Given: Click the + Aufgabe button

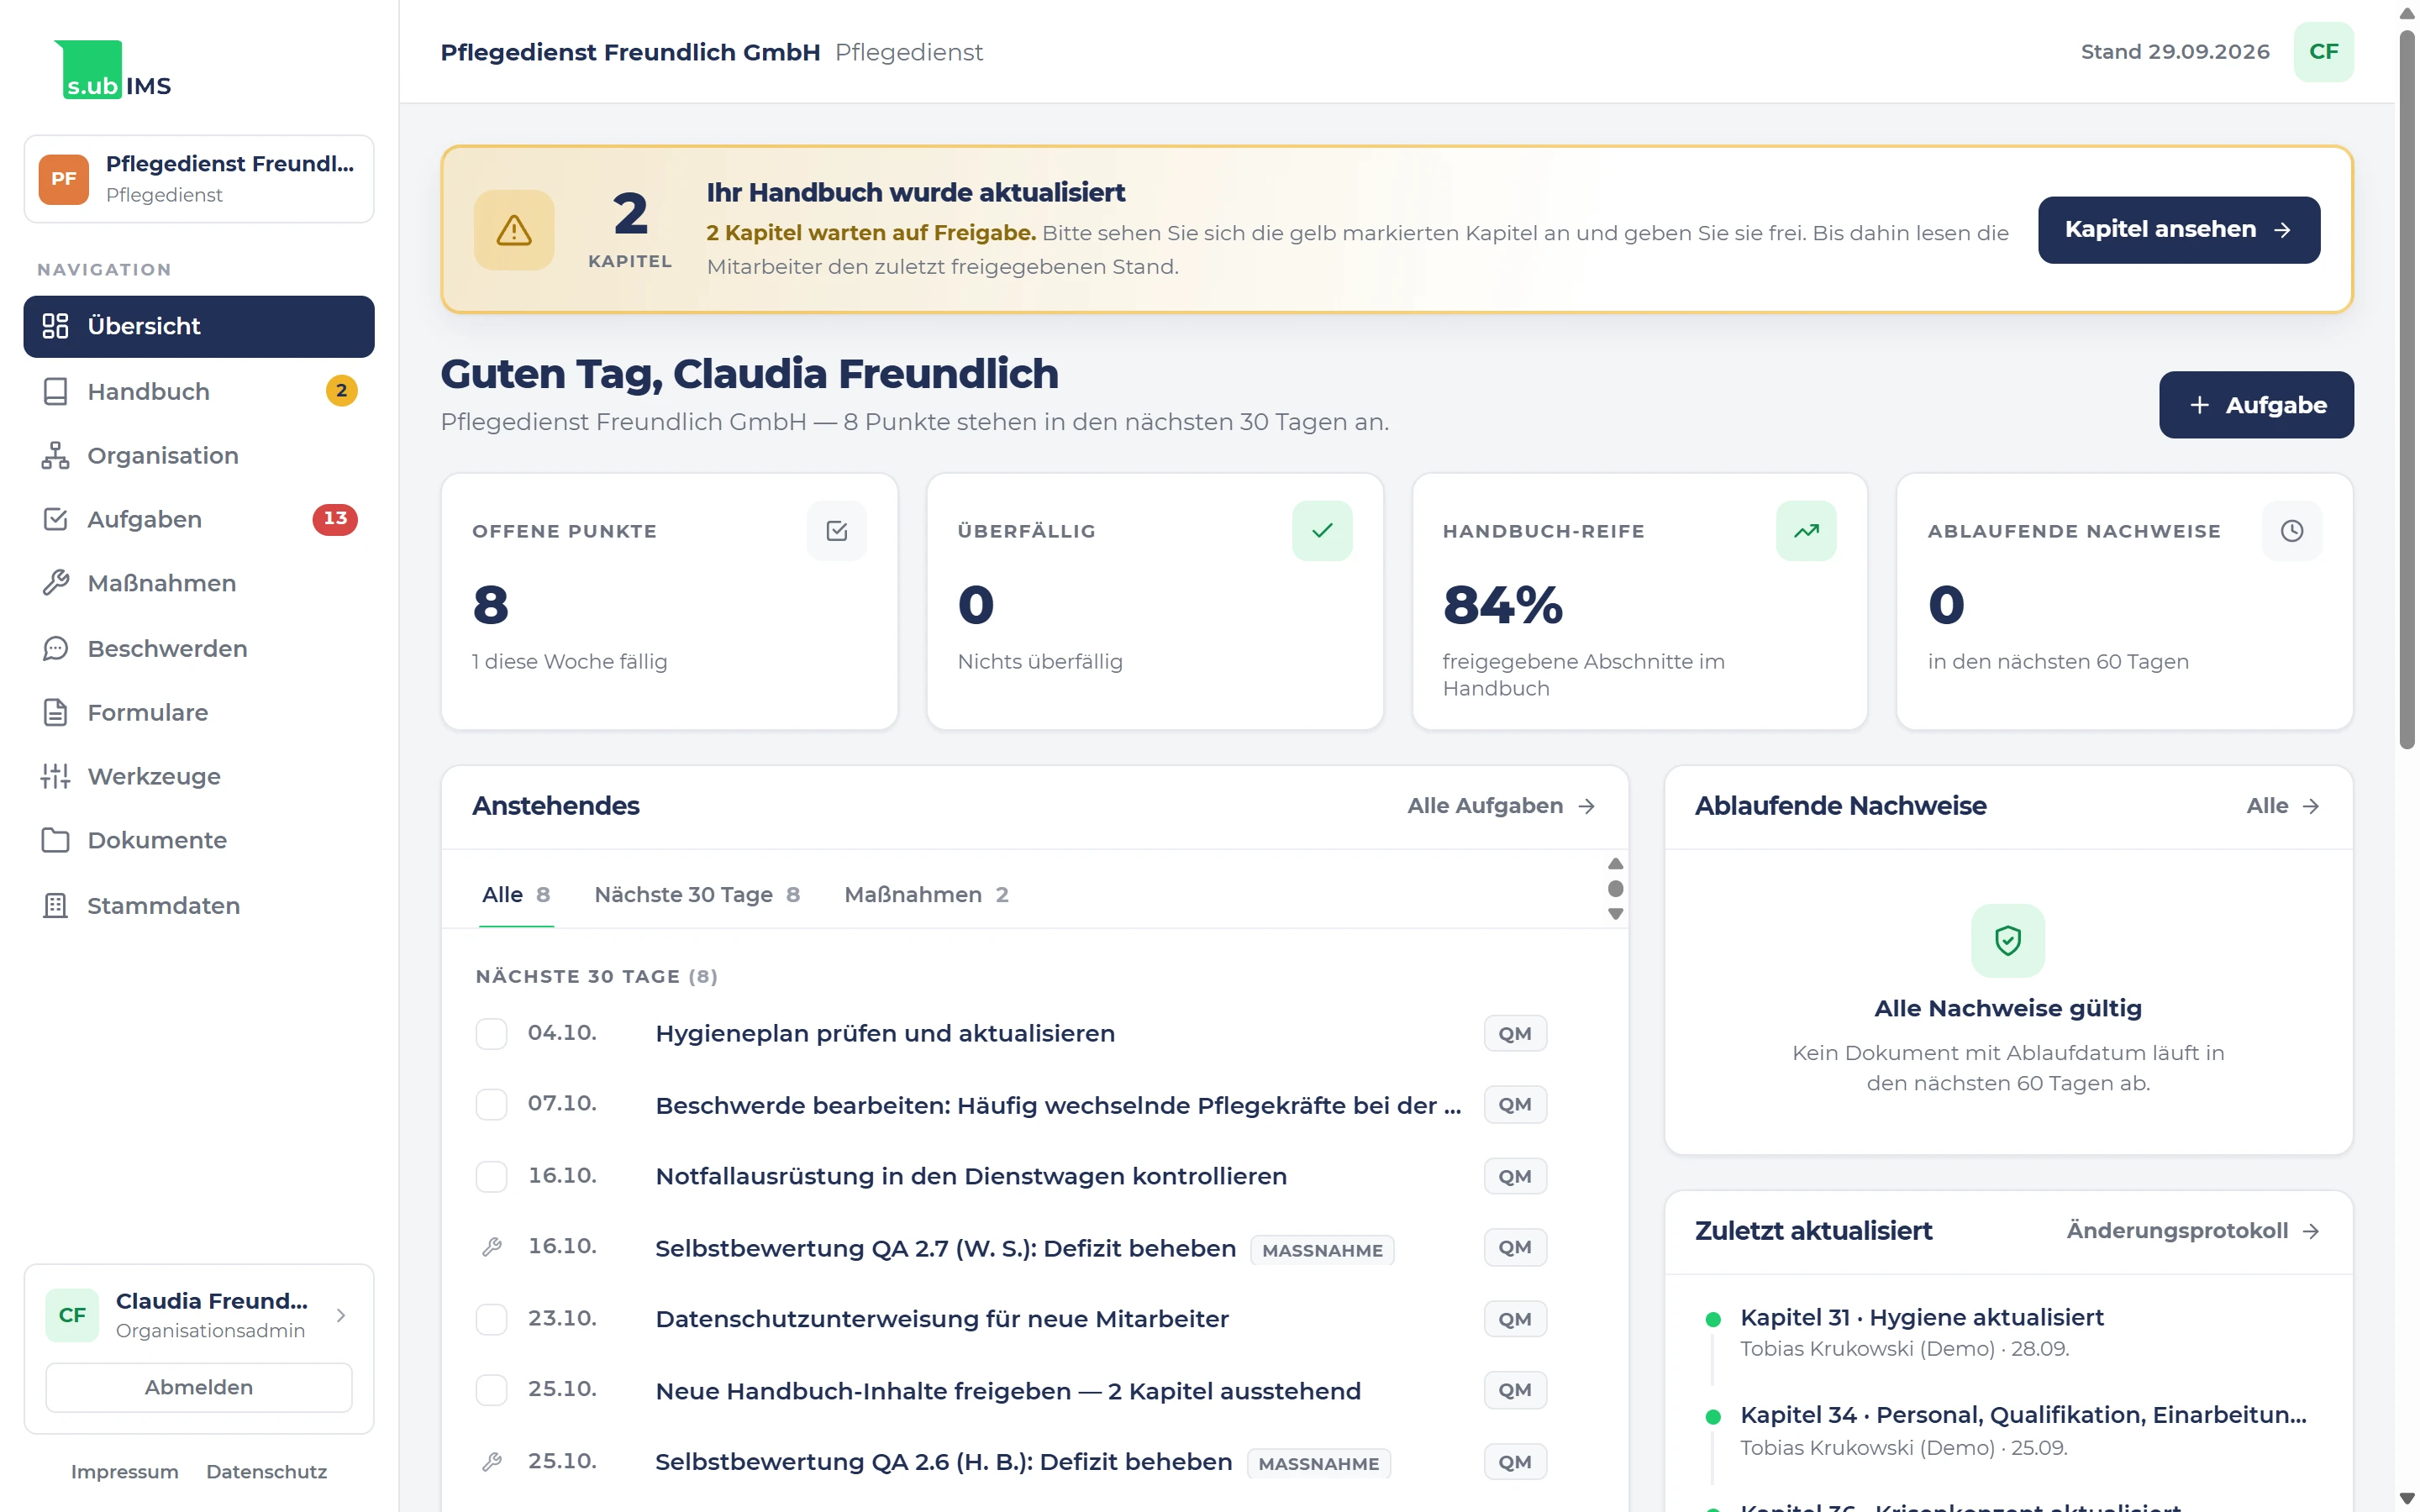Looking at the screenshot, I should click(x=2256, y=405).
